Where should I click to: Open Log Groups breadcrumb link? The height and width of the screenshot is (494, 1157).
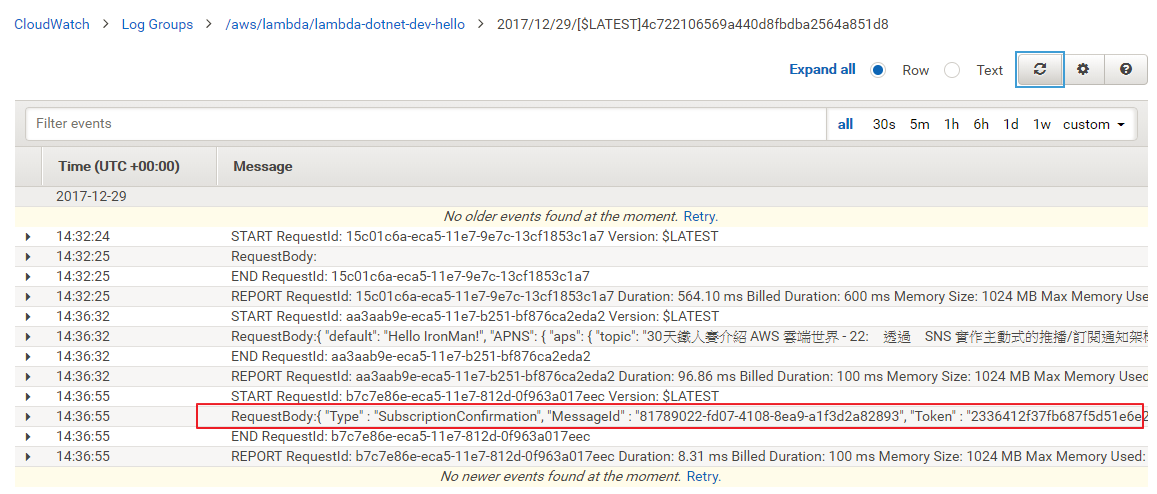tap(157, 24)
